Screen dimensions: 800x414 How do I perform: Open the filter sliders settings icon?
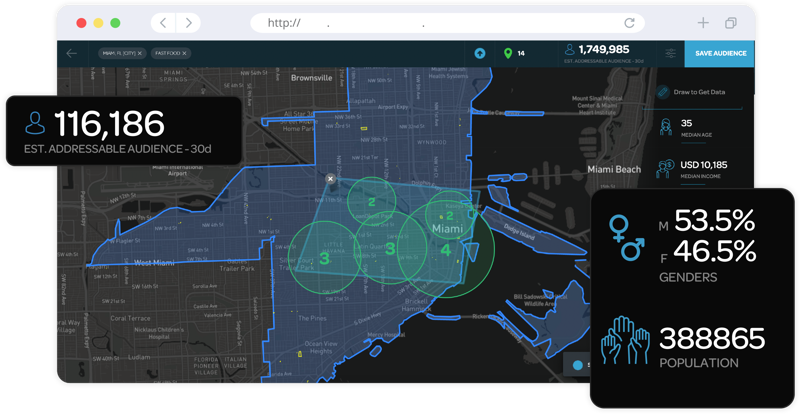tap(669, 53)
